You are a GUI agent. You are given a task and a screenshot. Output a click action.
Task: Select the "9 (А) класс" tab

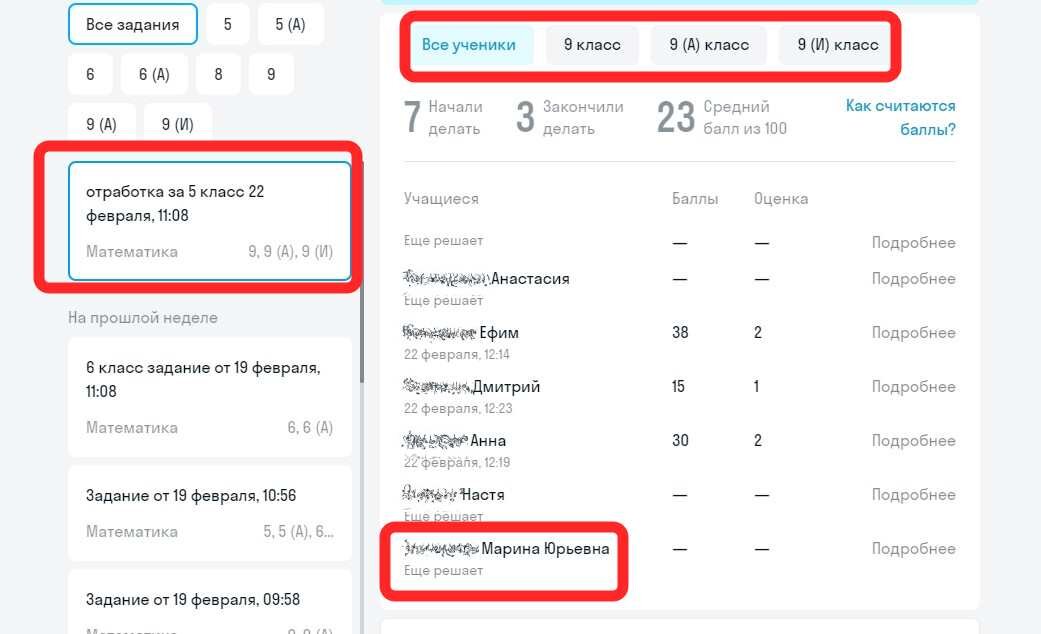(709, 44)
